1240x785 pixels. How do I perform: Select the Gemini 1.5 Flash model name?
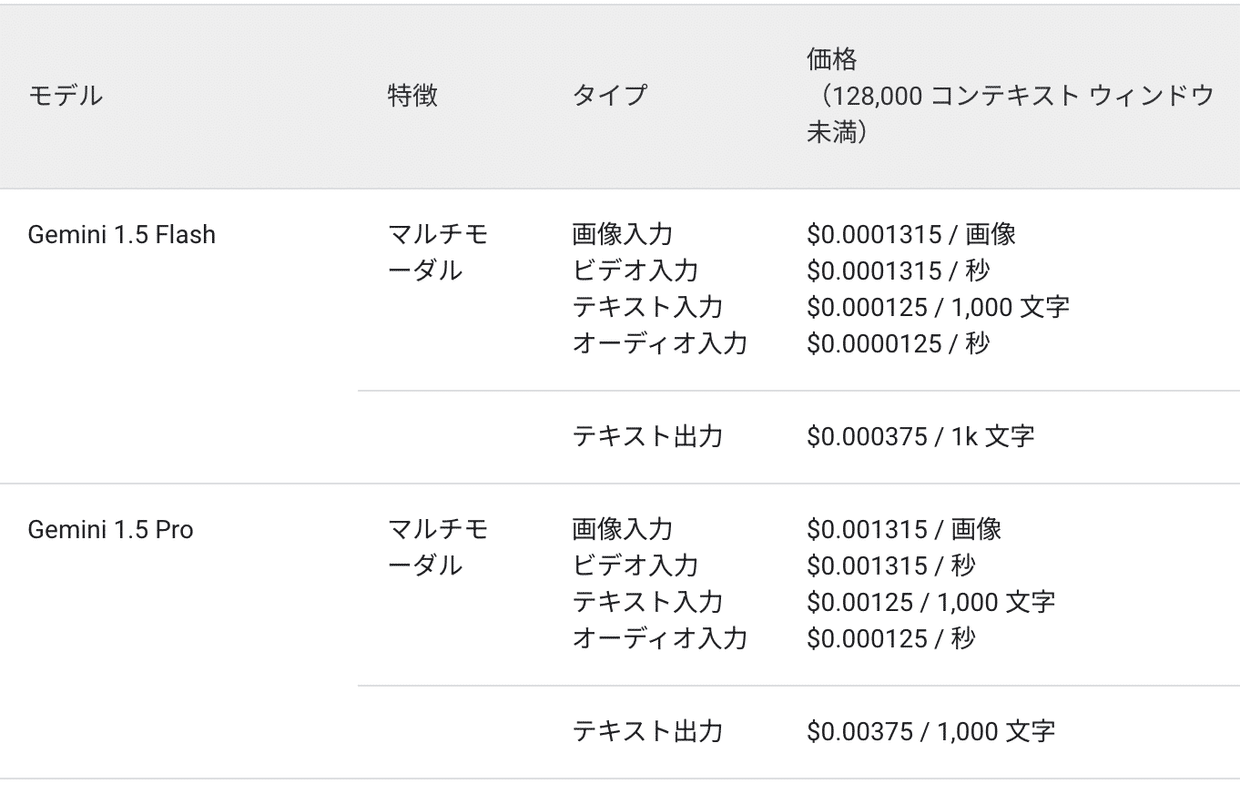[x=121, y=235]
